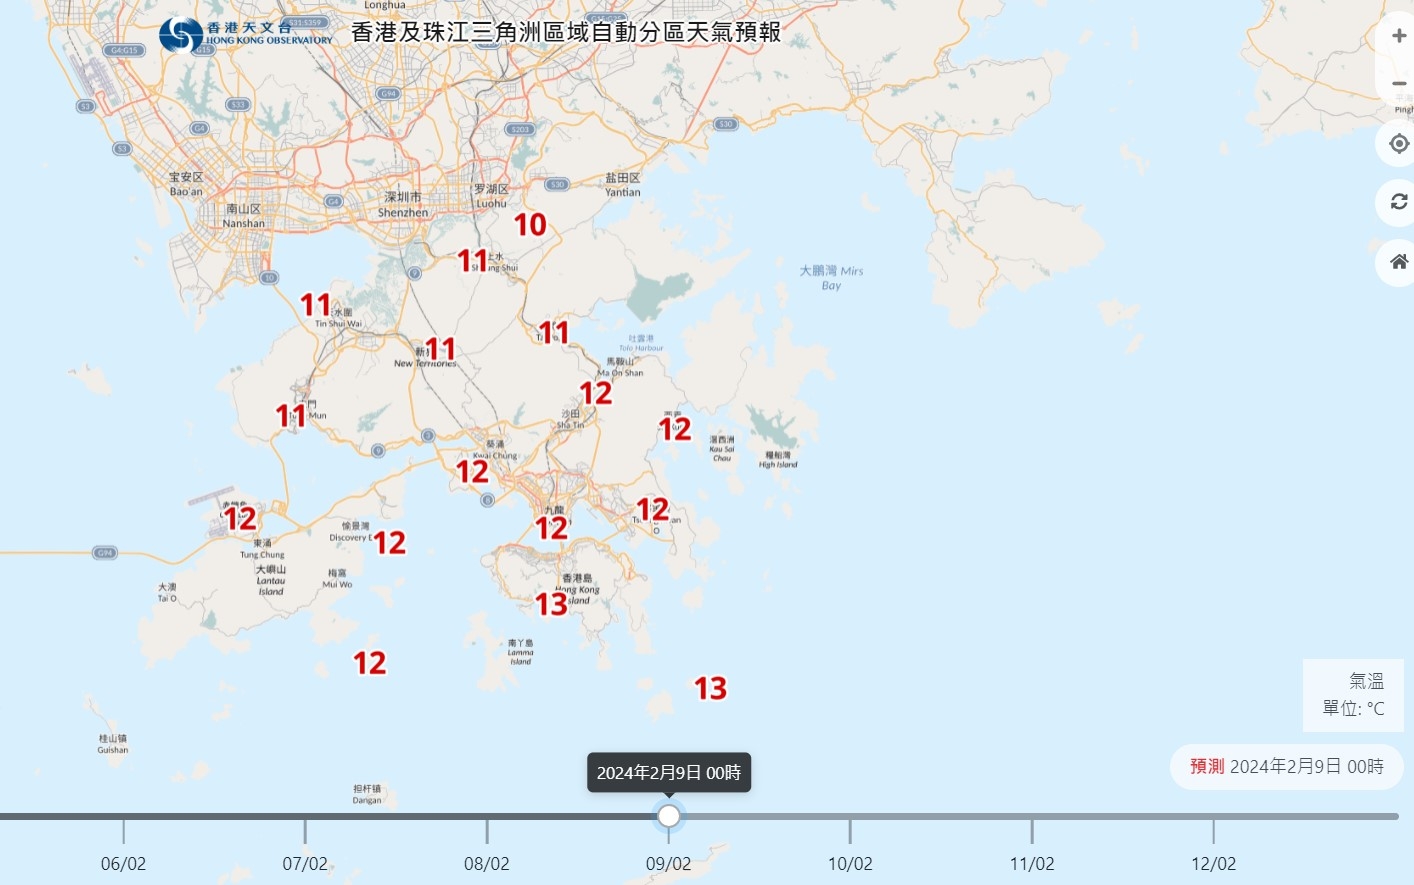Screen dimensions: 1414x885
Task: Select 10/02 on the timeline
Action: tap(850, 863)
